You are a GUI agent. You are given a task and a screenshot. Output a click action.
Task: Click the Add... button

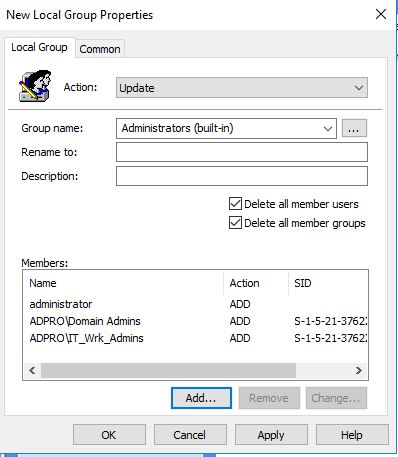201,398
